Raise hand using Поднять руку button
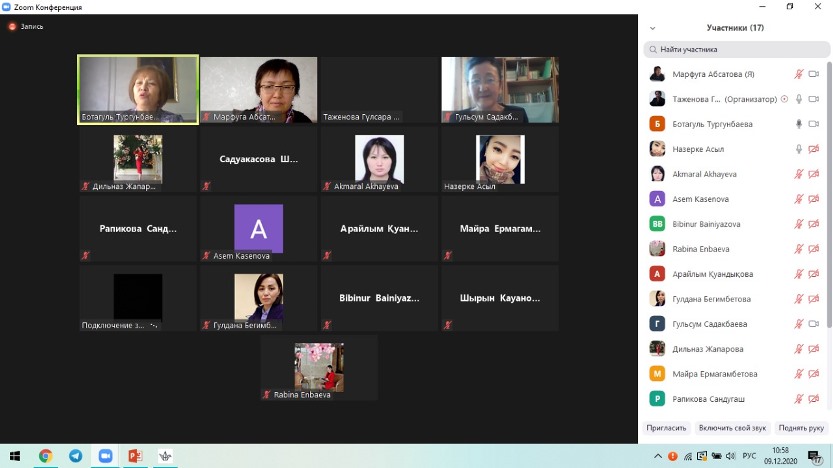Viewport: 833px width, 468px height. pyautogui.click(x=800, y=428)
